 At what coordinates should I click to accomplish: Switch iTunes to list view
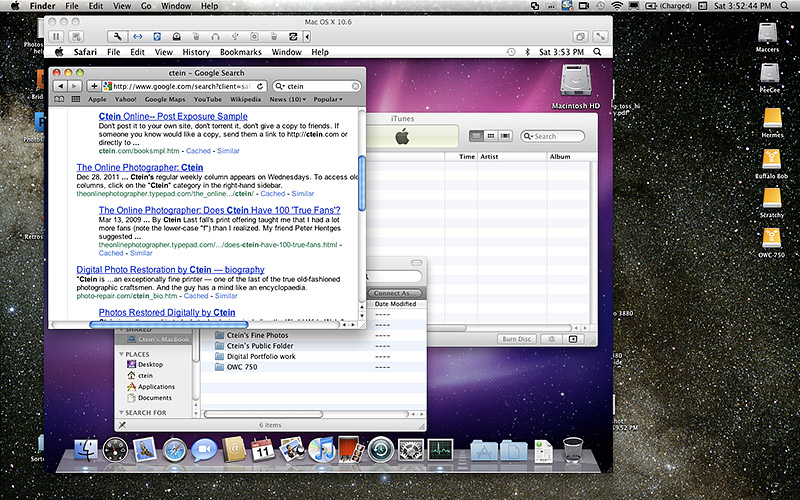pos(475,136)
